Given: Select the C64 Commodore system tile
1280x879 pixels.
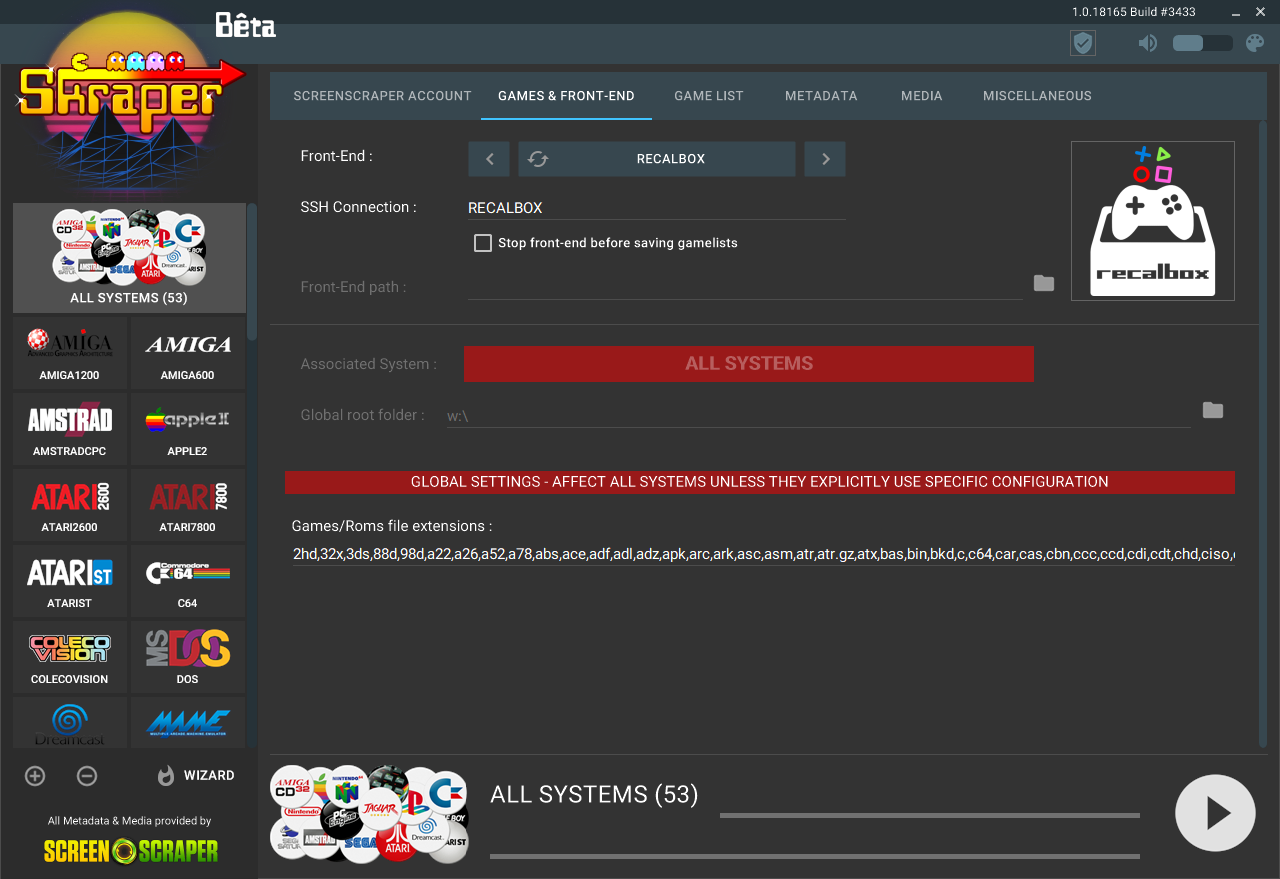Looking at the screenshot, I should point(188,582).
